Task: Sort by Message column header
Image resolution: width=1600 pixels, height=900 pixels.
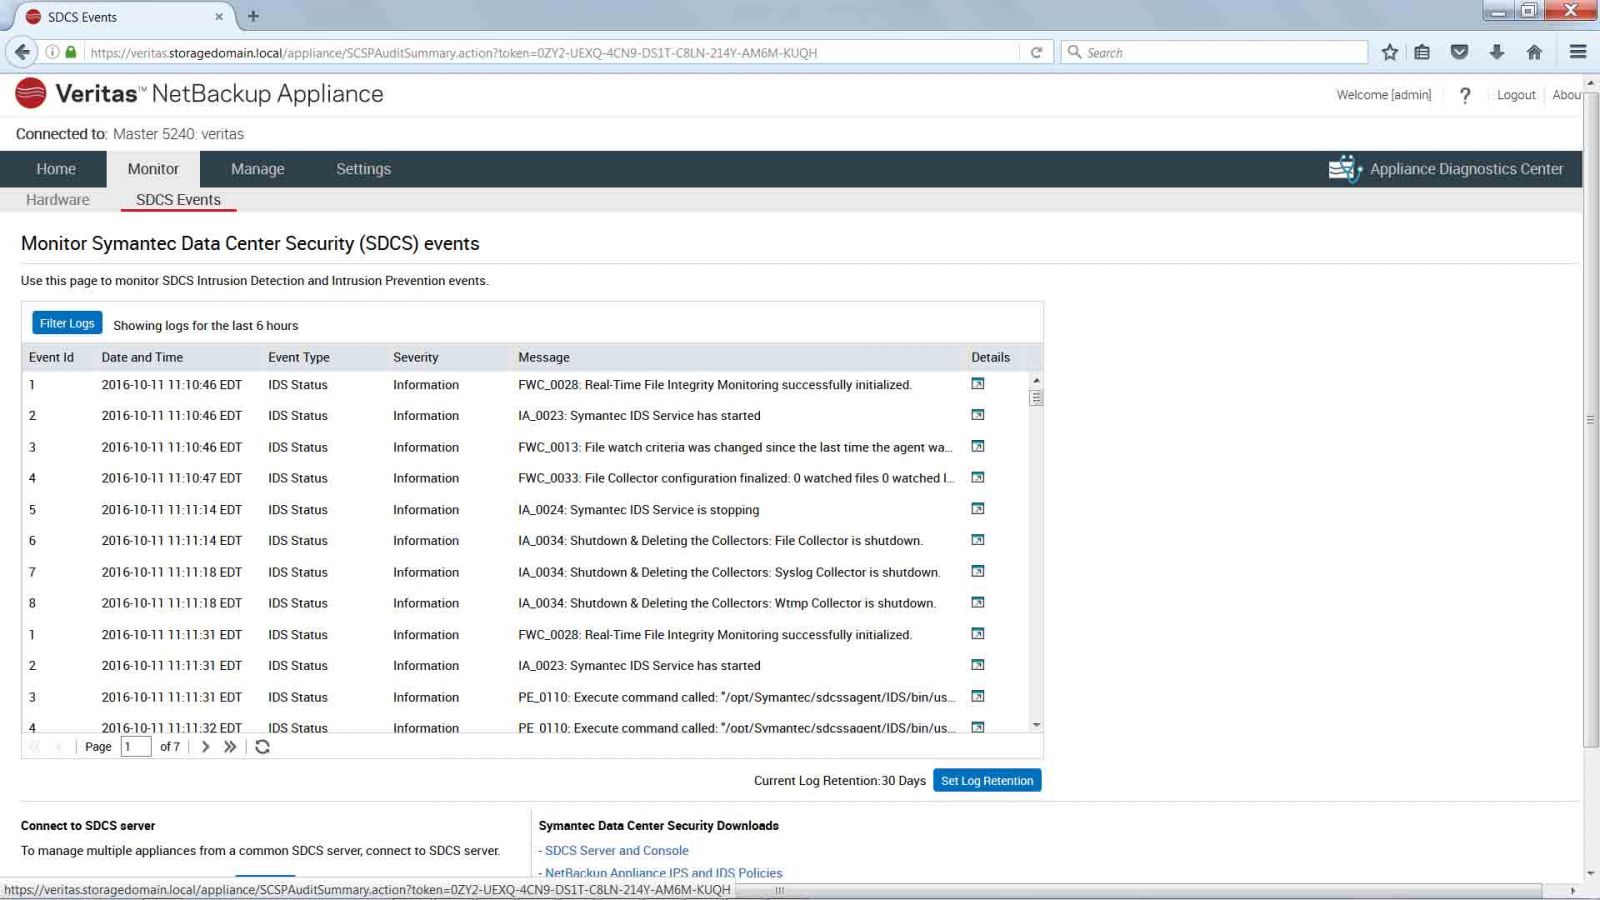Action: pyautogui.click(x=544, y=357)
